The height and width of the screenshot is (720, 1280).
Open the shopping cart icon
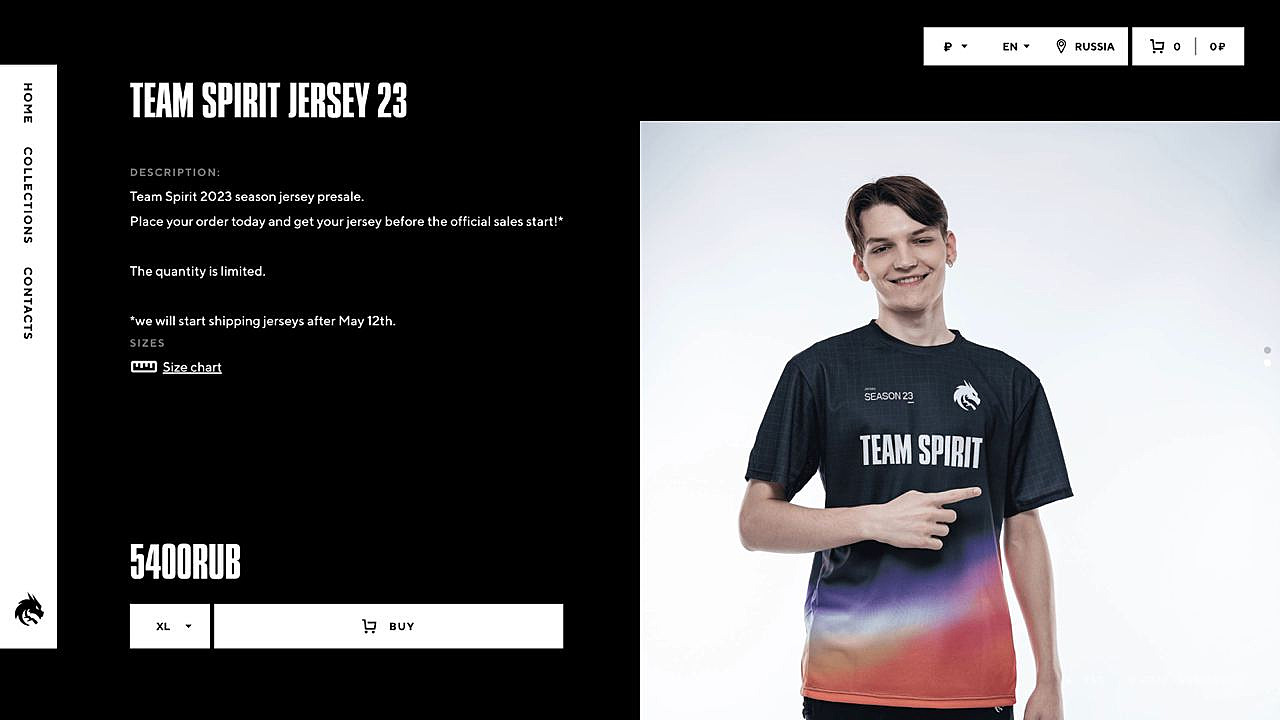pyautogui.click(x=1157, y=46)
